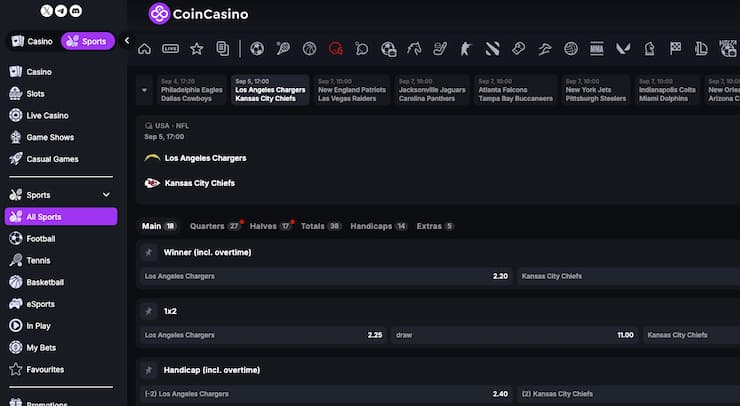The width and height of the screenshot is (740, 406).
Task: Select the ice hockey stick icon
Action: [440, 49]
